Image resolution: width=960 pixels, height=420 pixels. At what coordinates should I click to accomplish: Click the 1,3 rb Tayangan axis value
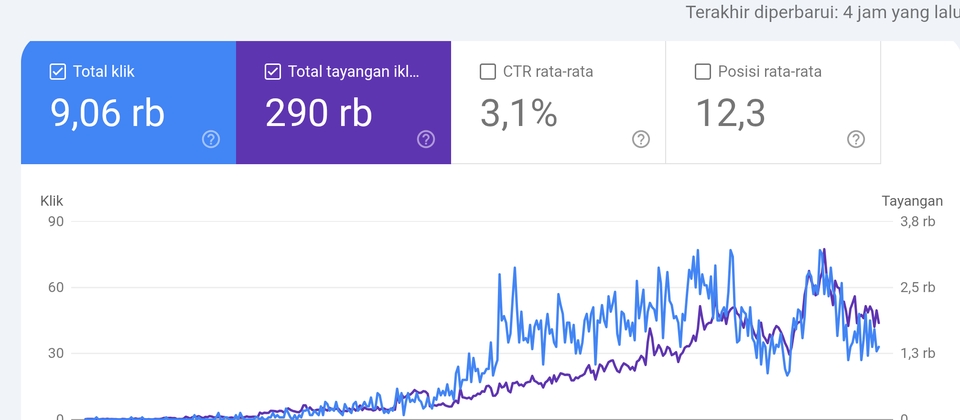coord(918,353)
